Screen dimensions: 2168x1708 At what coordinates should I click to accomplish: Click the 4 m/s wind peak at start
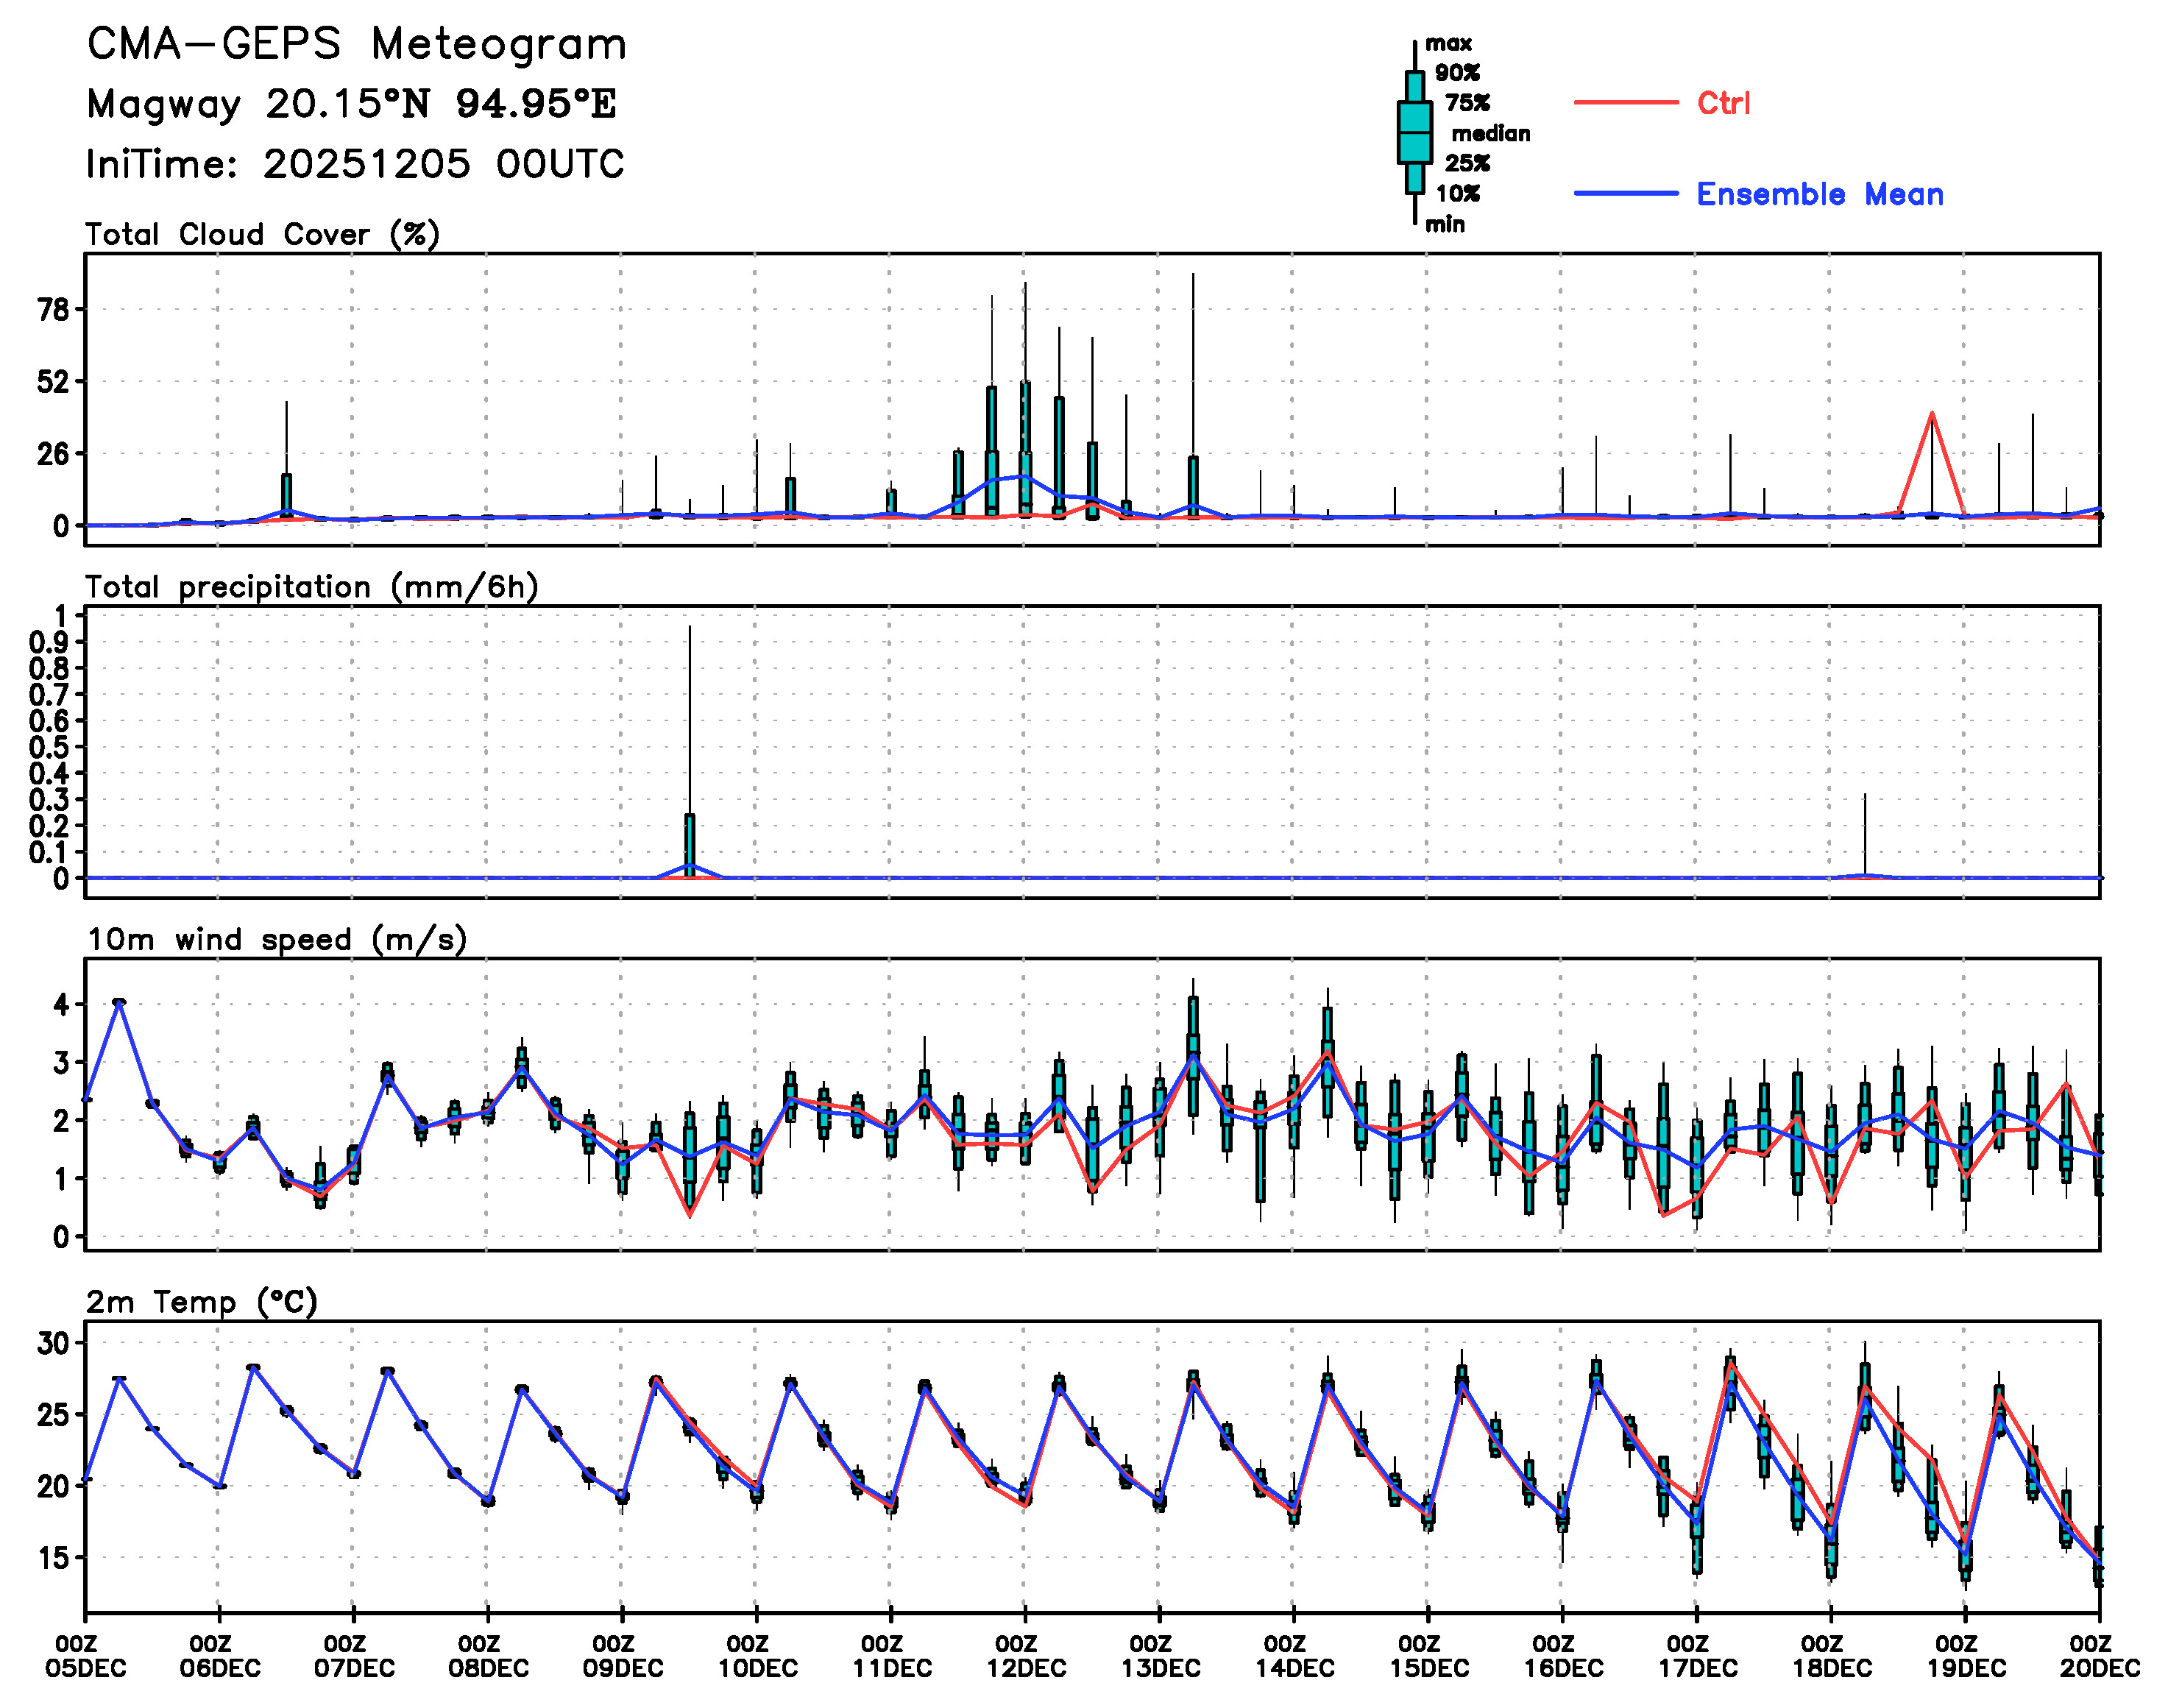119,1002
